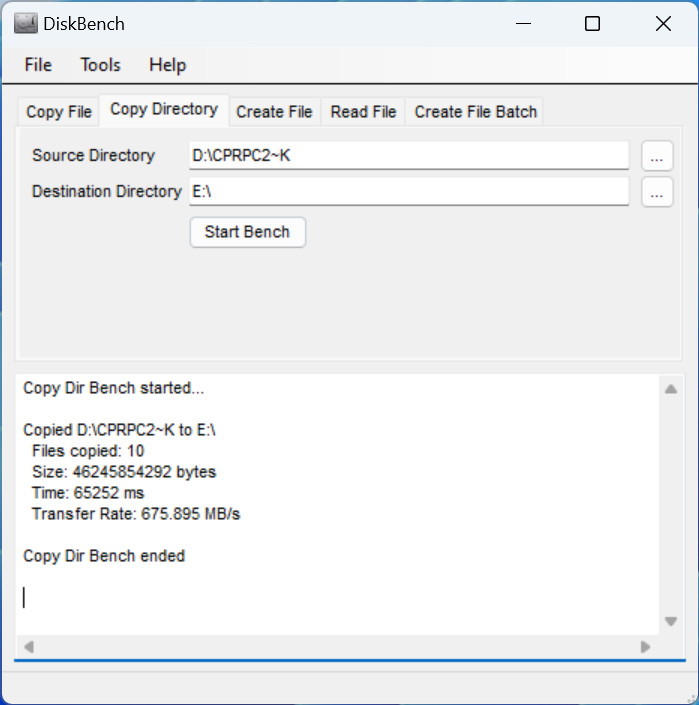Click the Source Directory label

coord(93,156)
